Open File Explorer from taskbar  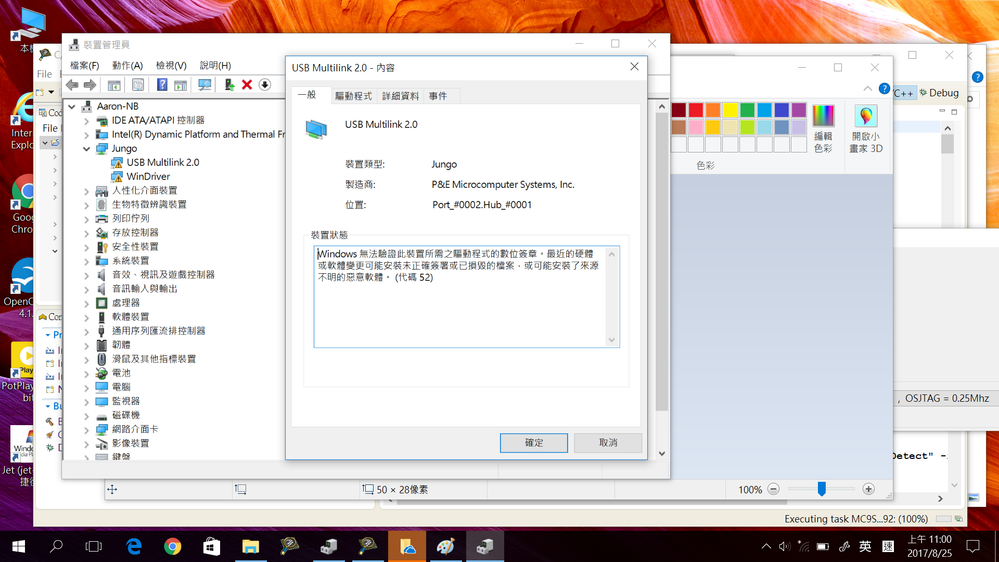(x=250, y=546)
